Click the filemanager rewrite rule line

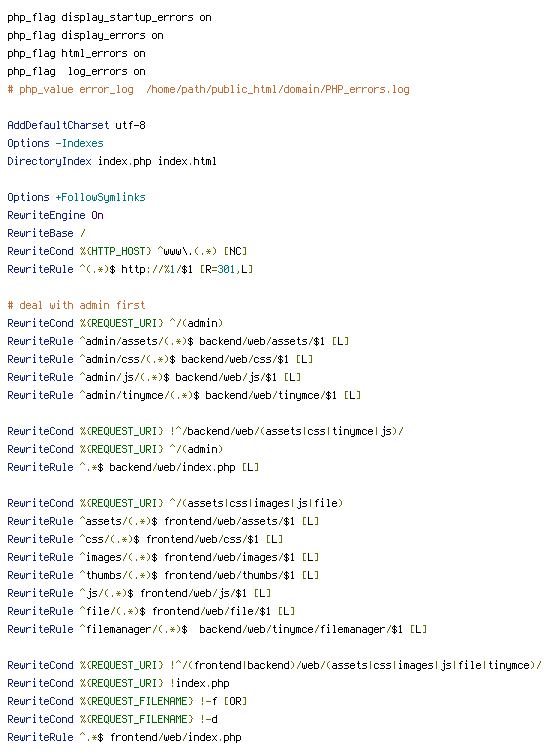(217, 629)
